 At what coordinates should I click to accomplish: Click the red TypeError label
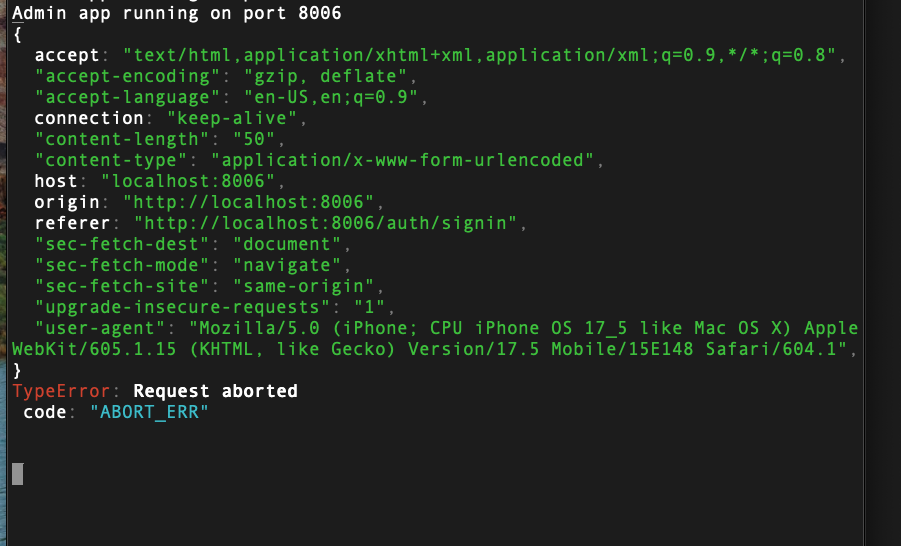[61, 391]
